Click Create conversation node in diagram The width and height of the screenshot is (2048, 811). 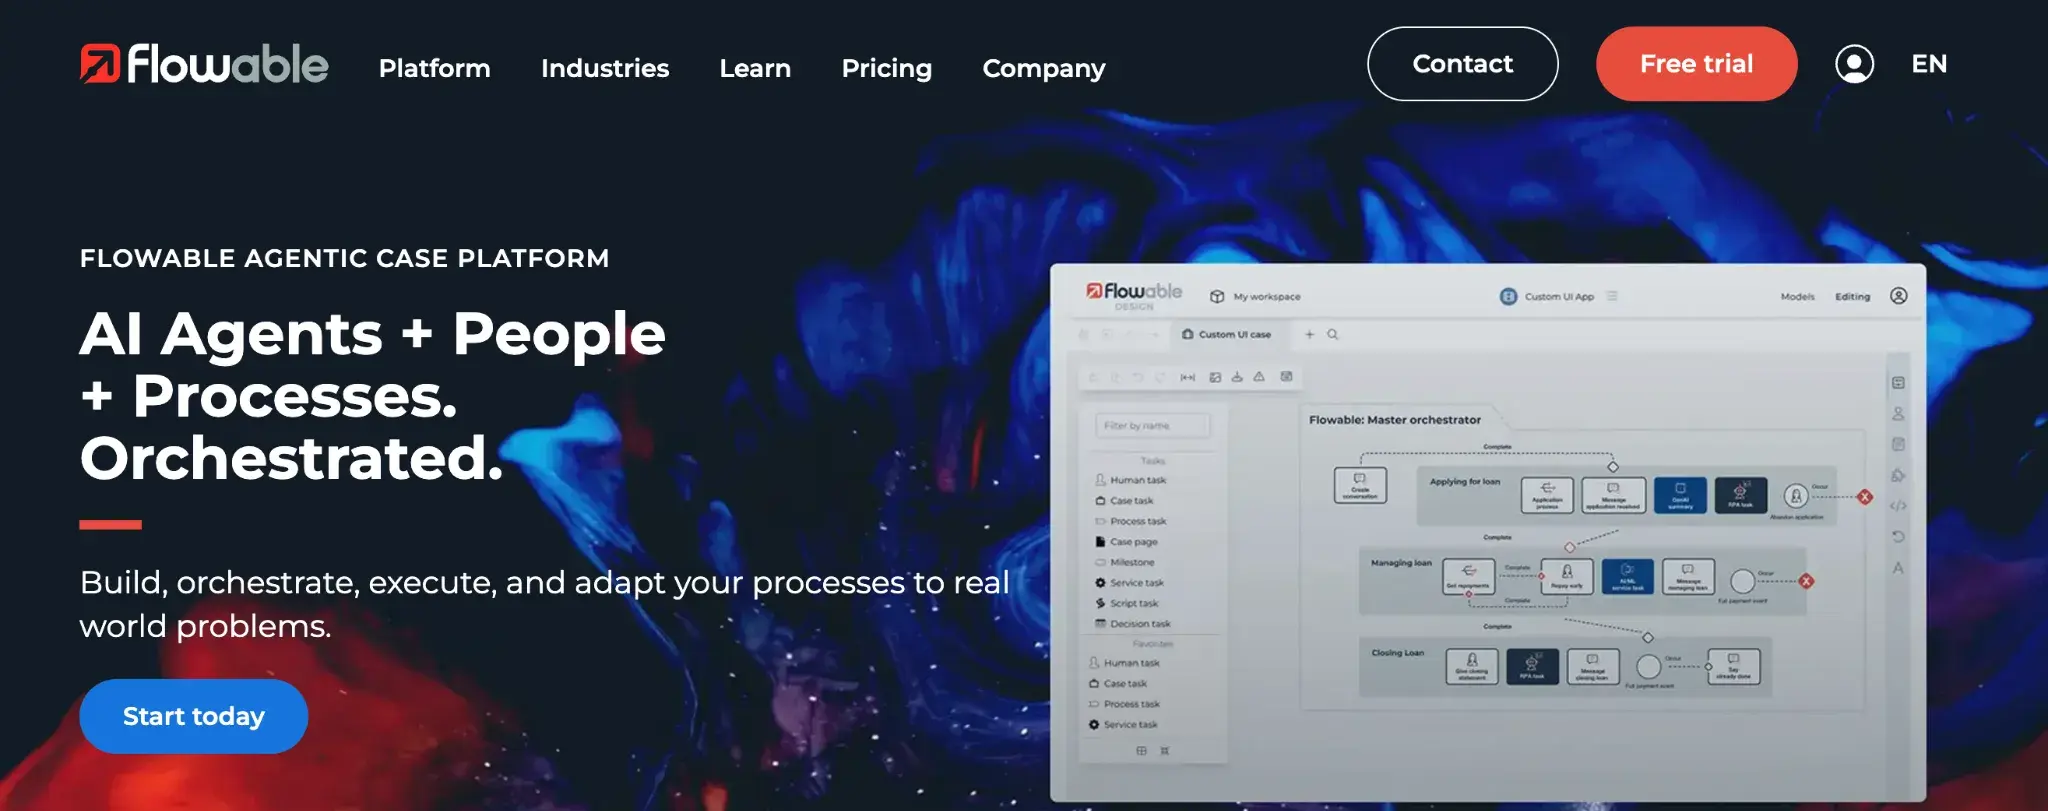(x=1360, y=485)
